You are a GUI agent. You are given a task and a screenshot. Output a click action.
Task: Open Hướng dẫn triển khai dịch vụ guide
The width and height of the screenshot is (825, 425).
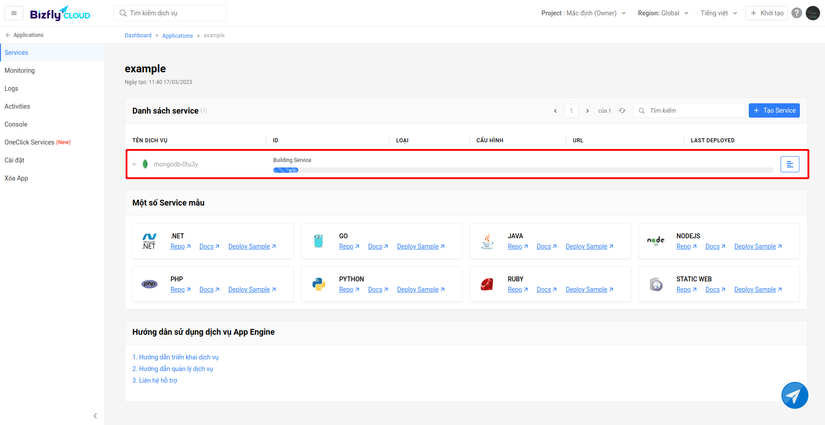176,357
